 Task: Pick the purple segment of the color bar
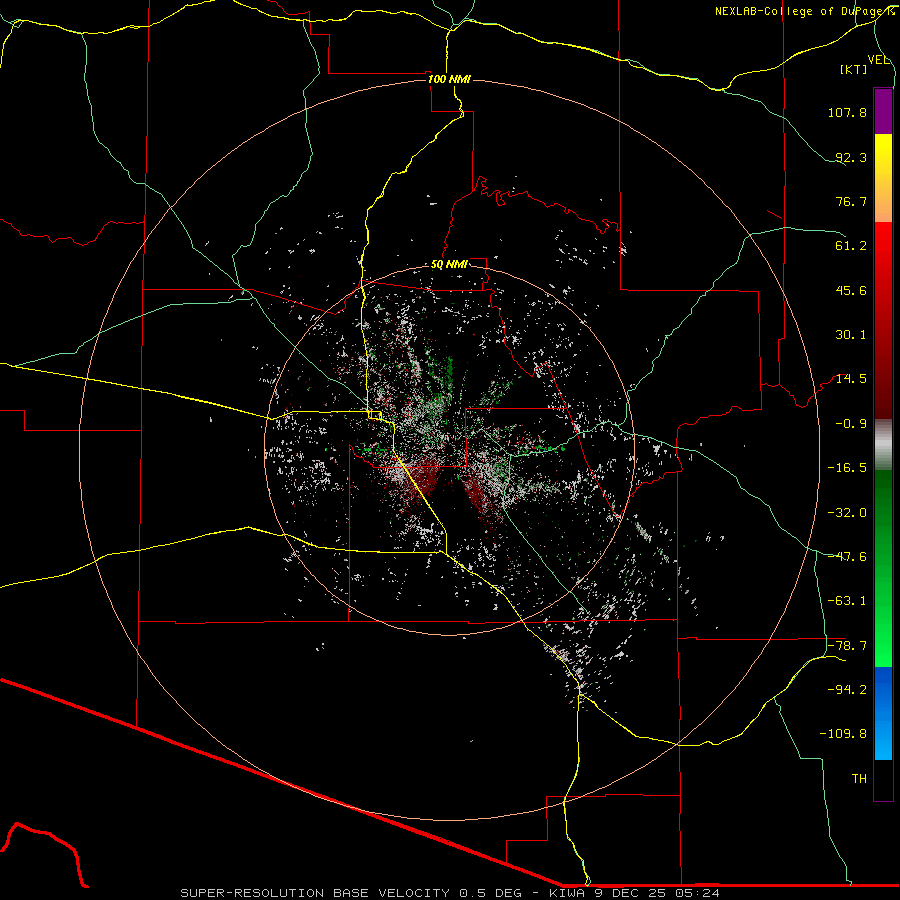pyautogui.click(x=883, y=111)
